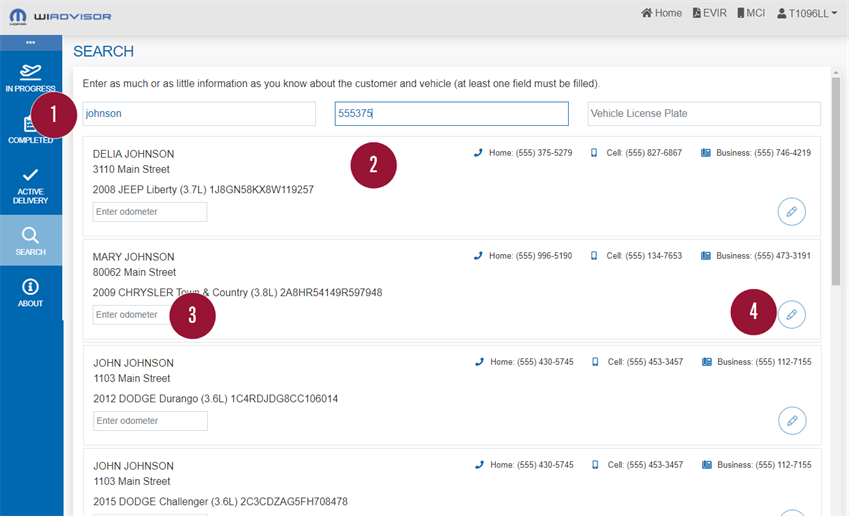Viewport: 849px width, 516px height.
Task: Click Mary Johnson's home phone icon
Action: (478, 256)
